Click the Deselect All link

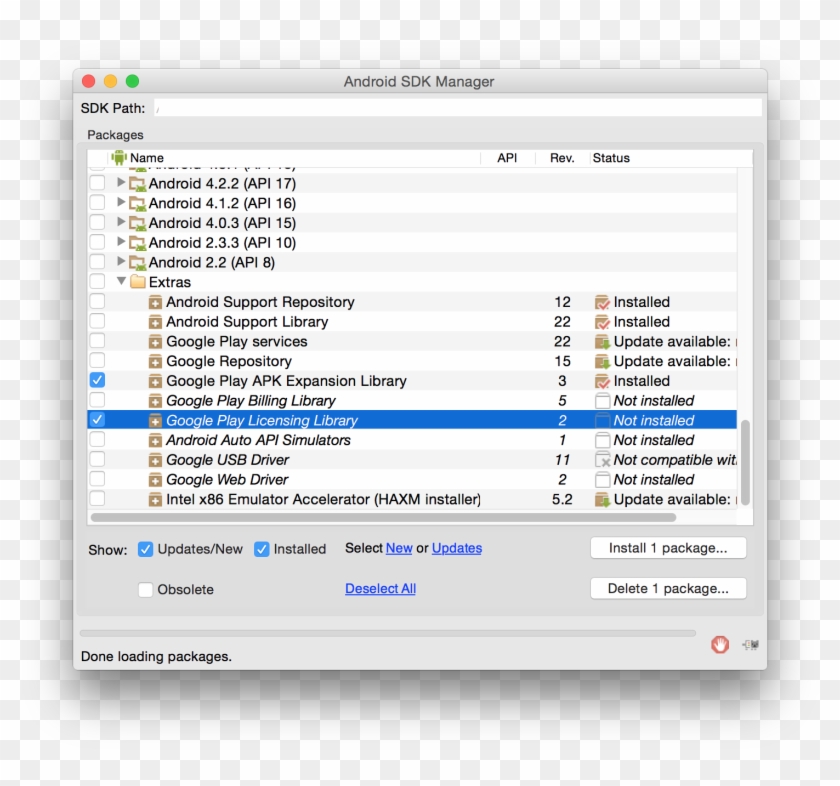[x=380, y=589]
